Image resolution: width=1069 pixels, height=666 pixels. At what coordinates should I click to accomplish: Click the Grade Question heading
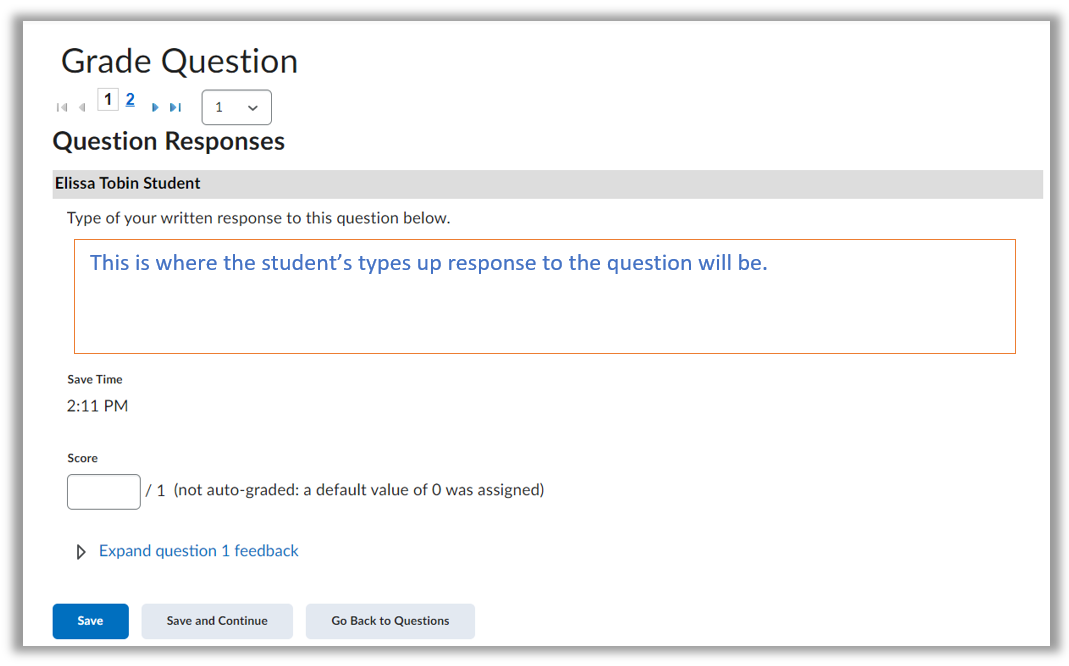(179, 61)
